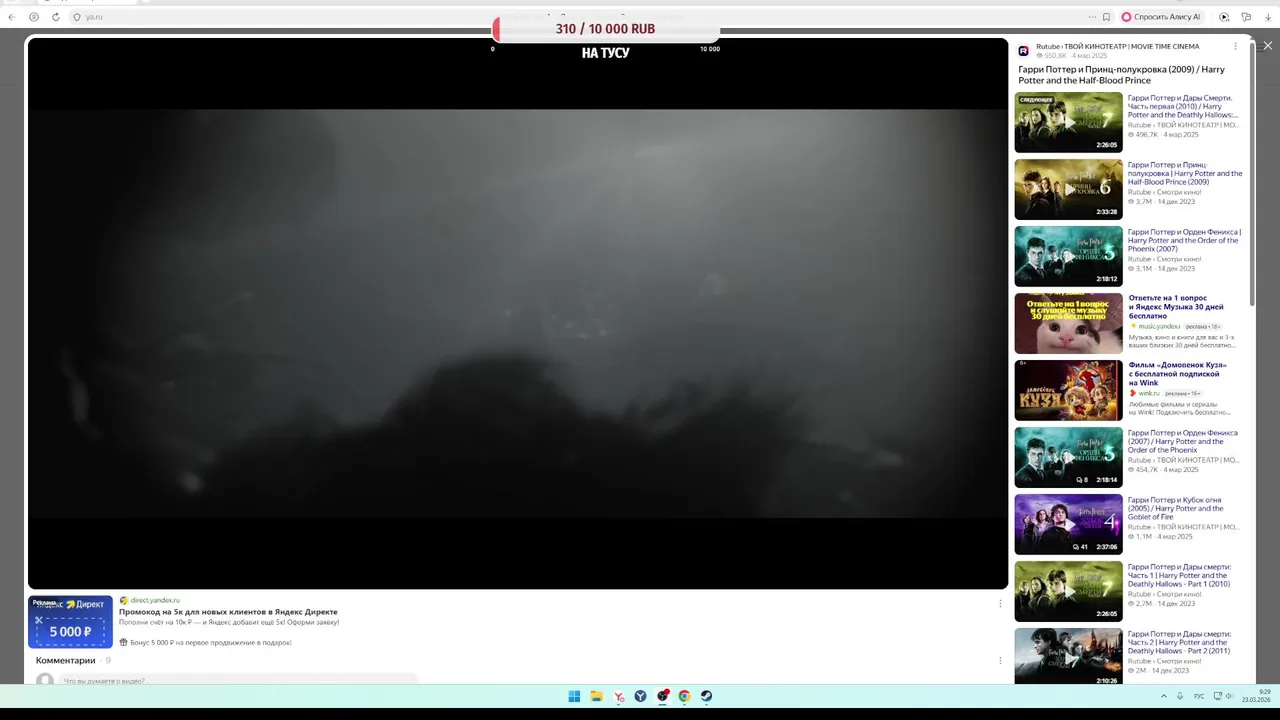Screen dimensions: 1280x720
Task: Click the cat Яндекс Музыка ad thumbnail
Action: (1068, 323)
